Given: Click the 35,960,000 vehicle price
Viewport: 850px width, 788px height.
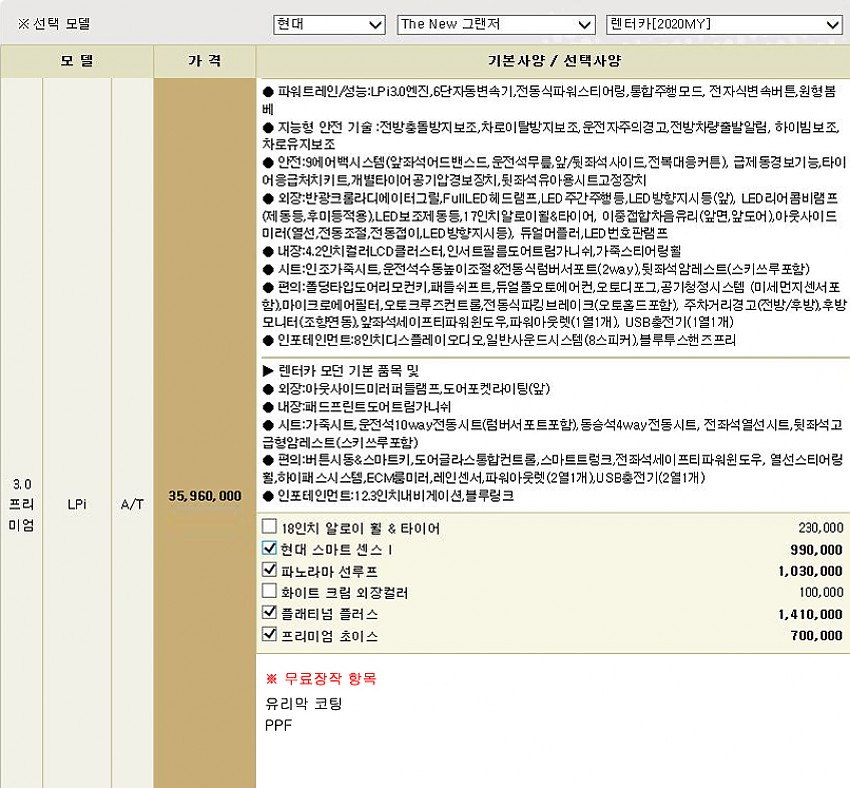Looking at the screenshot, I should pos(205,495).
